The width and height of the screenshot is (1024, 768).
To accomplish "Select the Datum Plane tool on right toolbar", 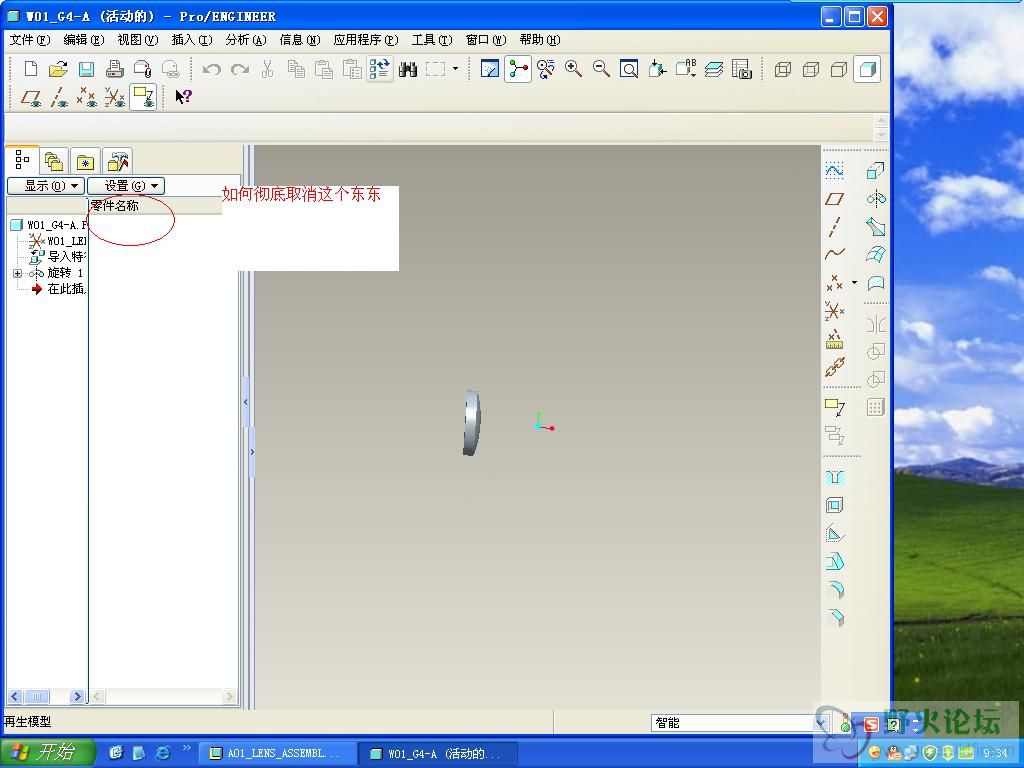I will point(835,199).
